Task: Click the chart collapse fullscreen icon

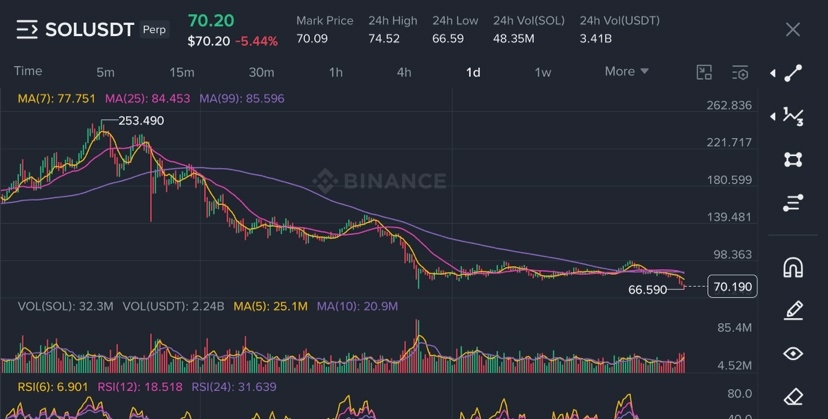Action: 704,72
